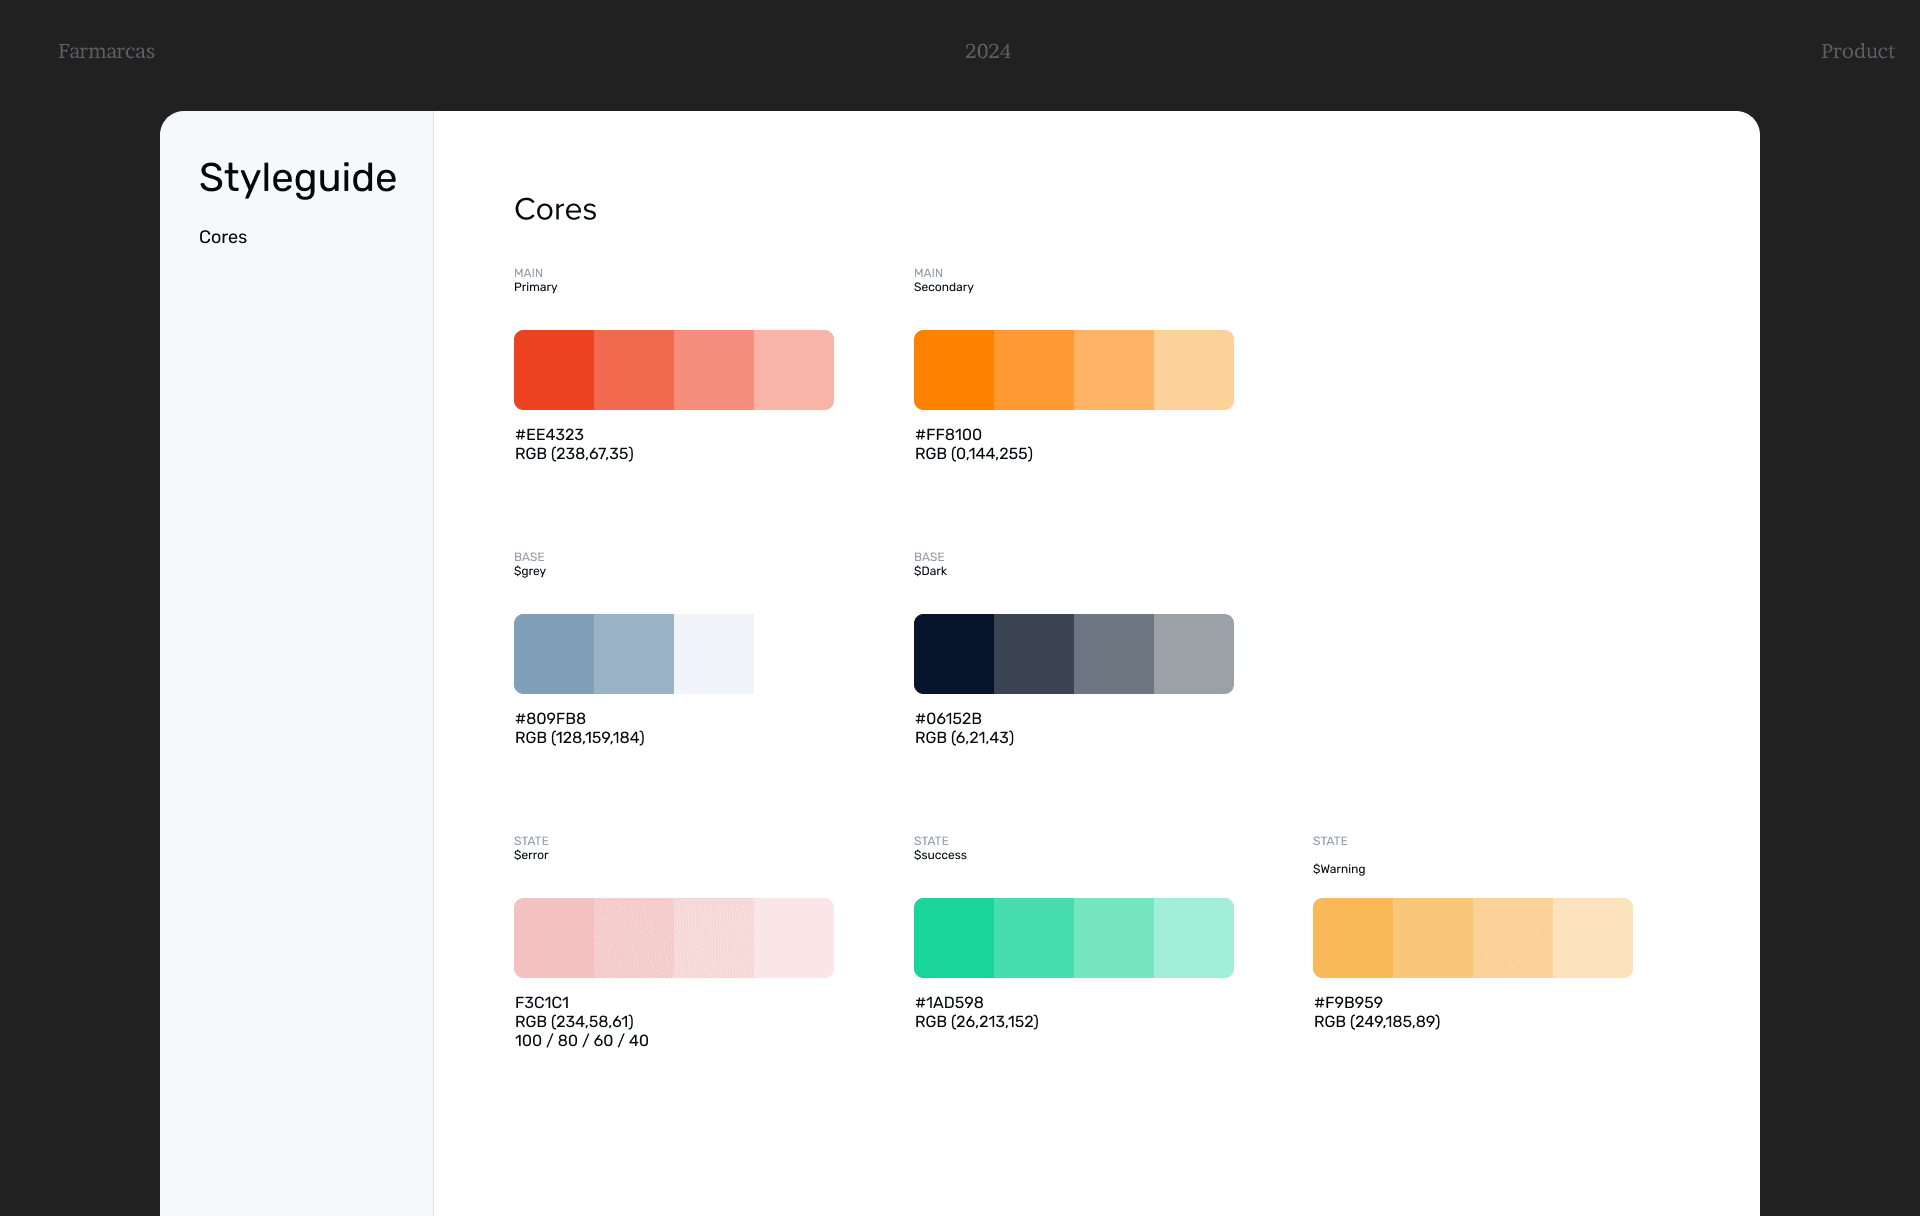Select the palest $Warning cream swatch
This screenshot has width=1920, height=1216.
pos(1593,938)
